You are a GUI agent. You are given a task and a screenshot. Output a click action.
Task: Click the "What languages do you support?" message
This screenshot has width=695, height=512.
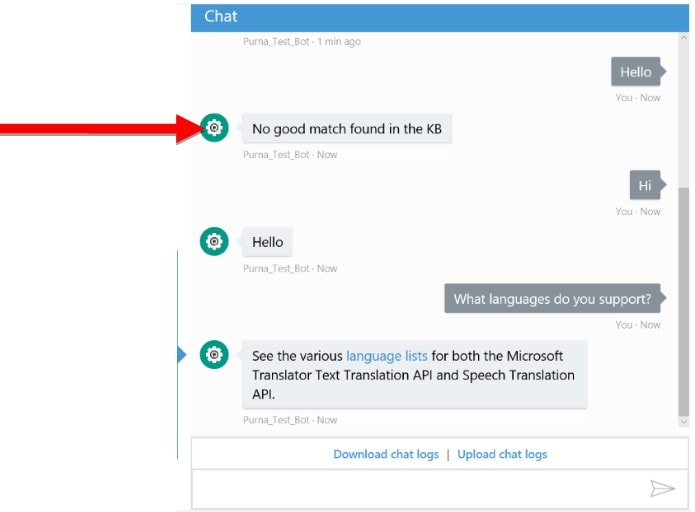tap(552, 298)
